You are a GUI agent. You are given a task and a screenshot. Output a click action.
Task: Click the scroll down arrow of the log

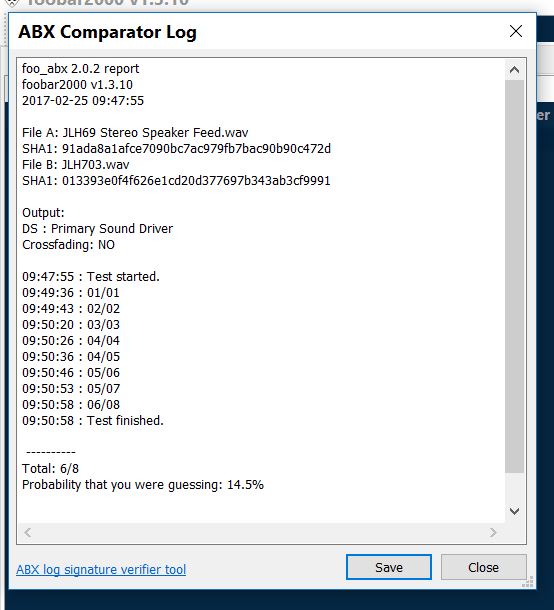click(514, 511)
